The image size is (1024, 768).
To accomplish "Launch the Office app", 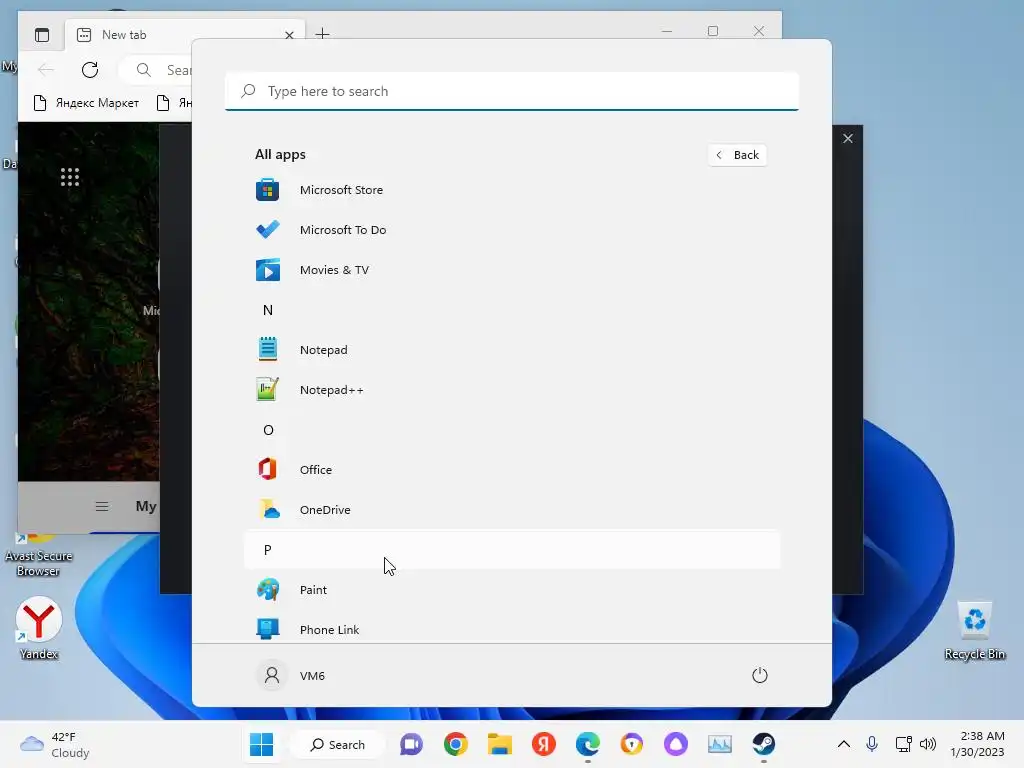I will tap(512, 470).
